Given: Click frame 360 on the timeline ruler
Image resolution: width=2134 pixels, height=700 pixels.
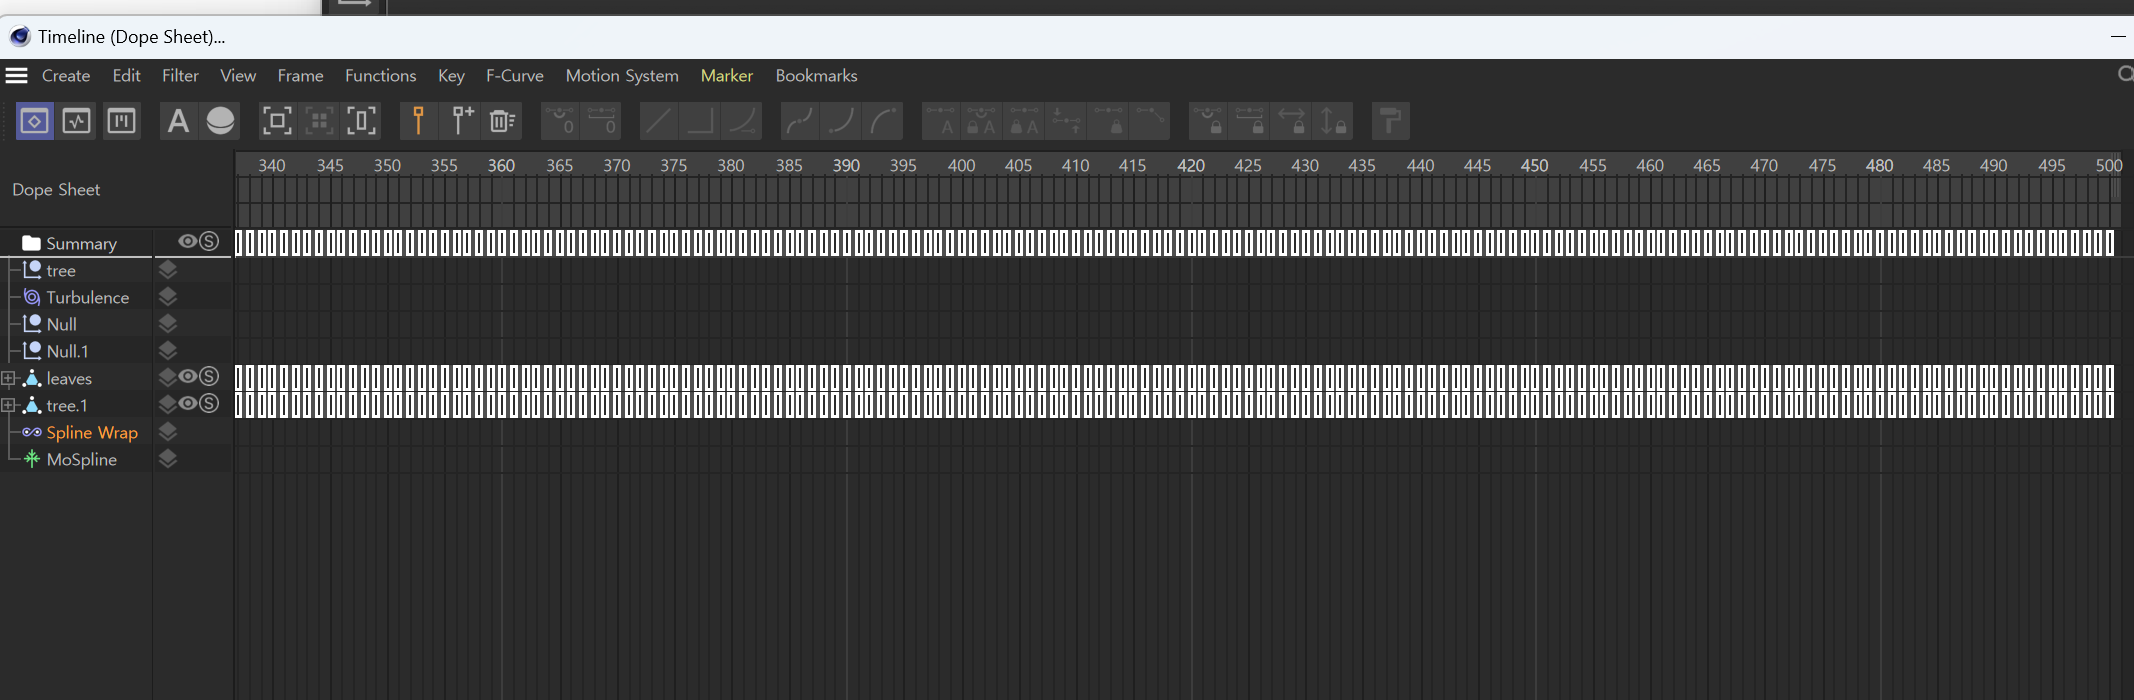Looking at the screenshot, I should tap(501, 165).
